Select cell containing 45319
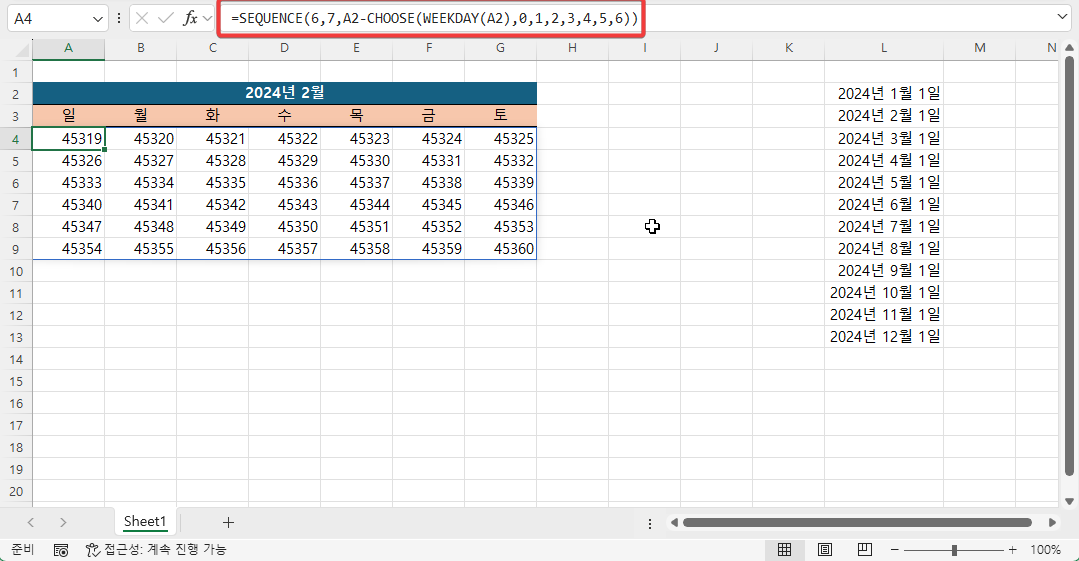 (x=68, y=138)
